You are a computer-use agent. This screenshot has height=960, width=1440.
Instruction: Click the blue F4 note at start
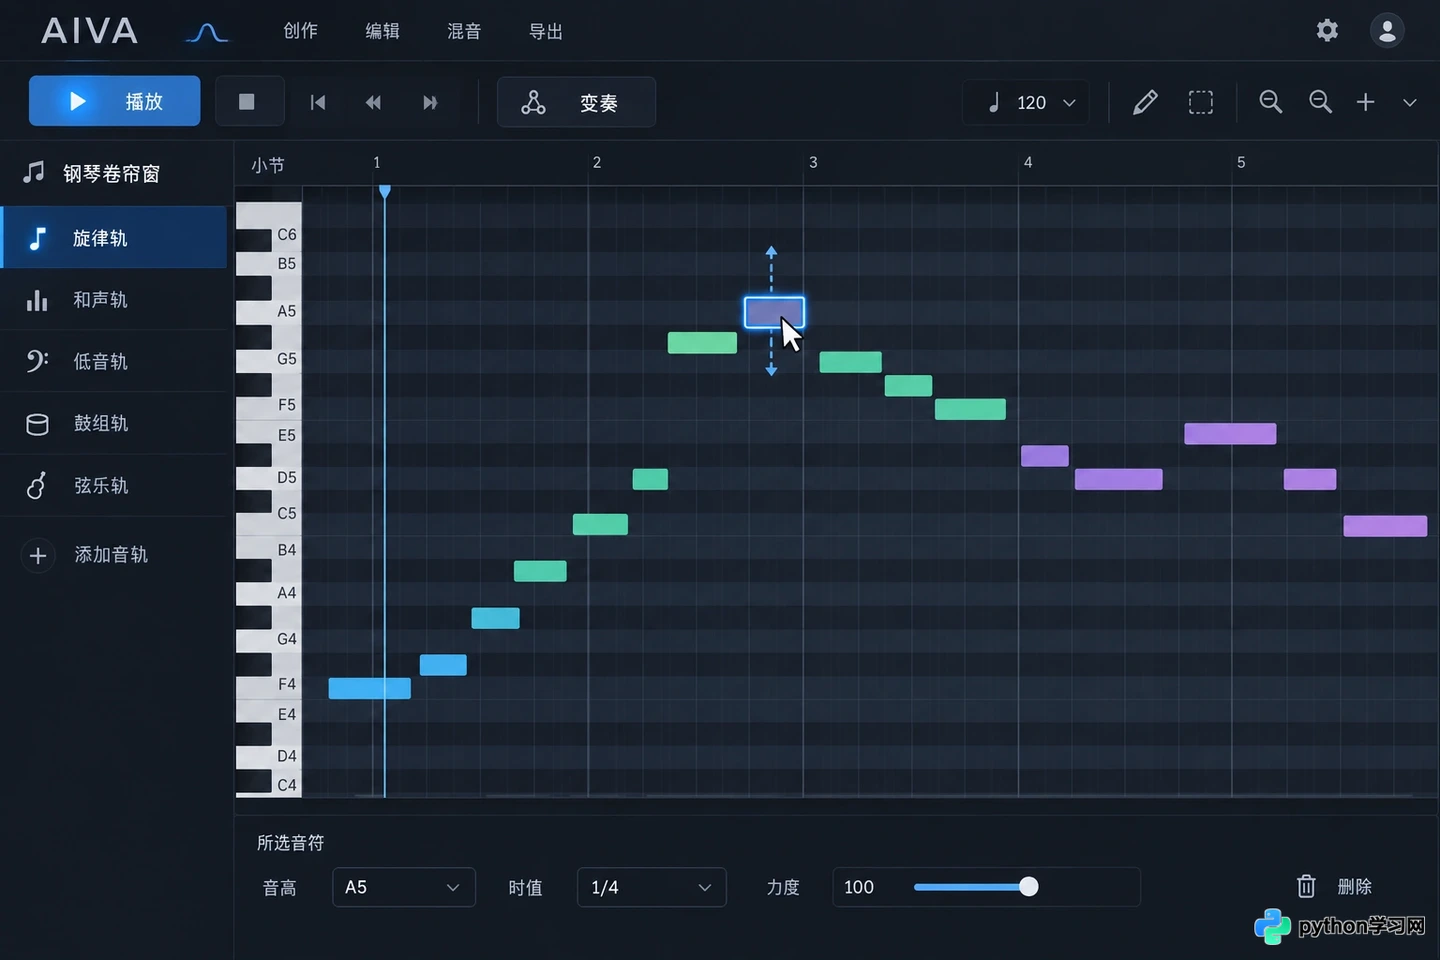[x=369, y=688]
